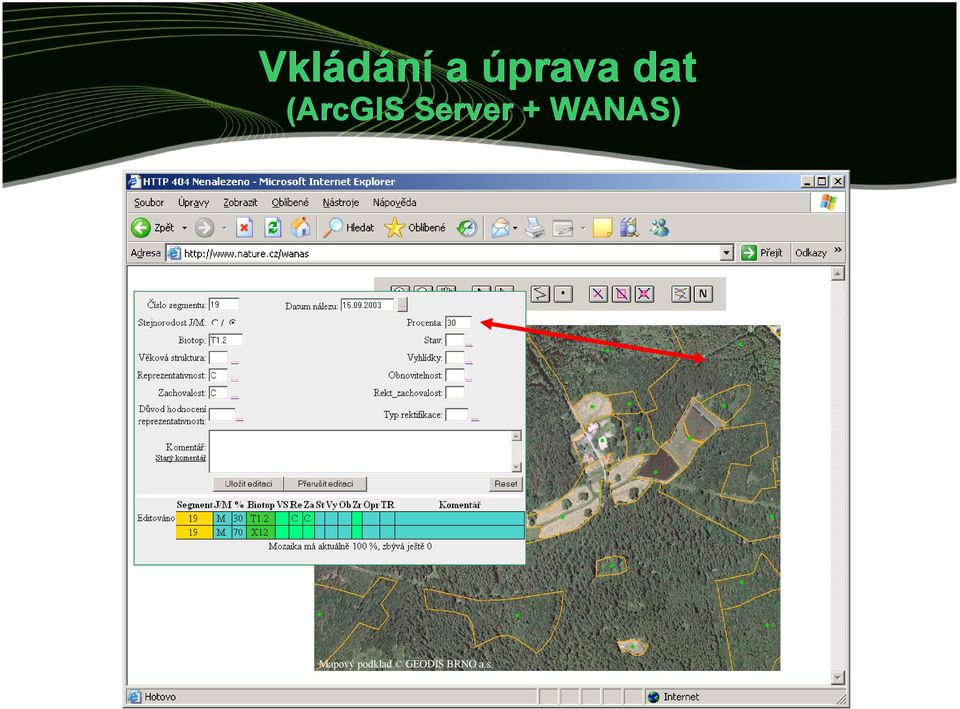Select the zigzag line drawing tool
The image size is (960, 709).
coord(540,294)
